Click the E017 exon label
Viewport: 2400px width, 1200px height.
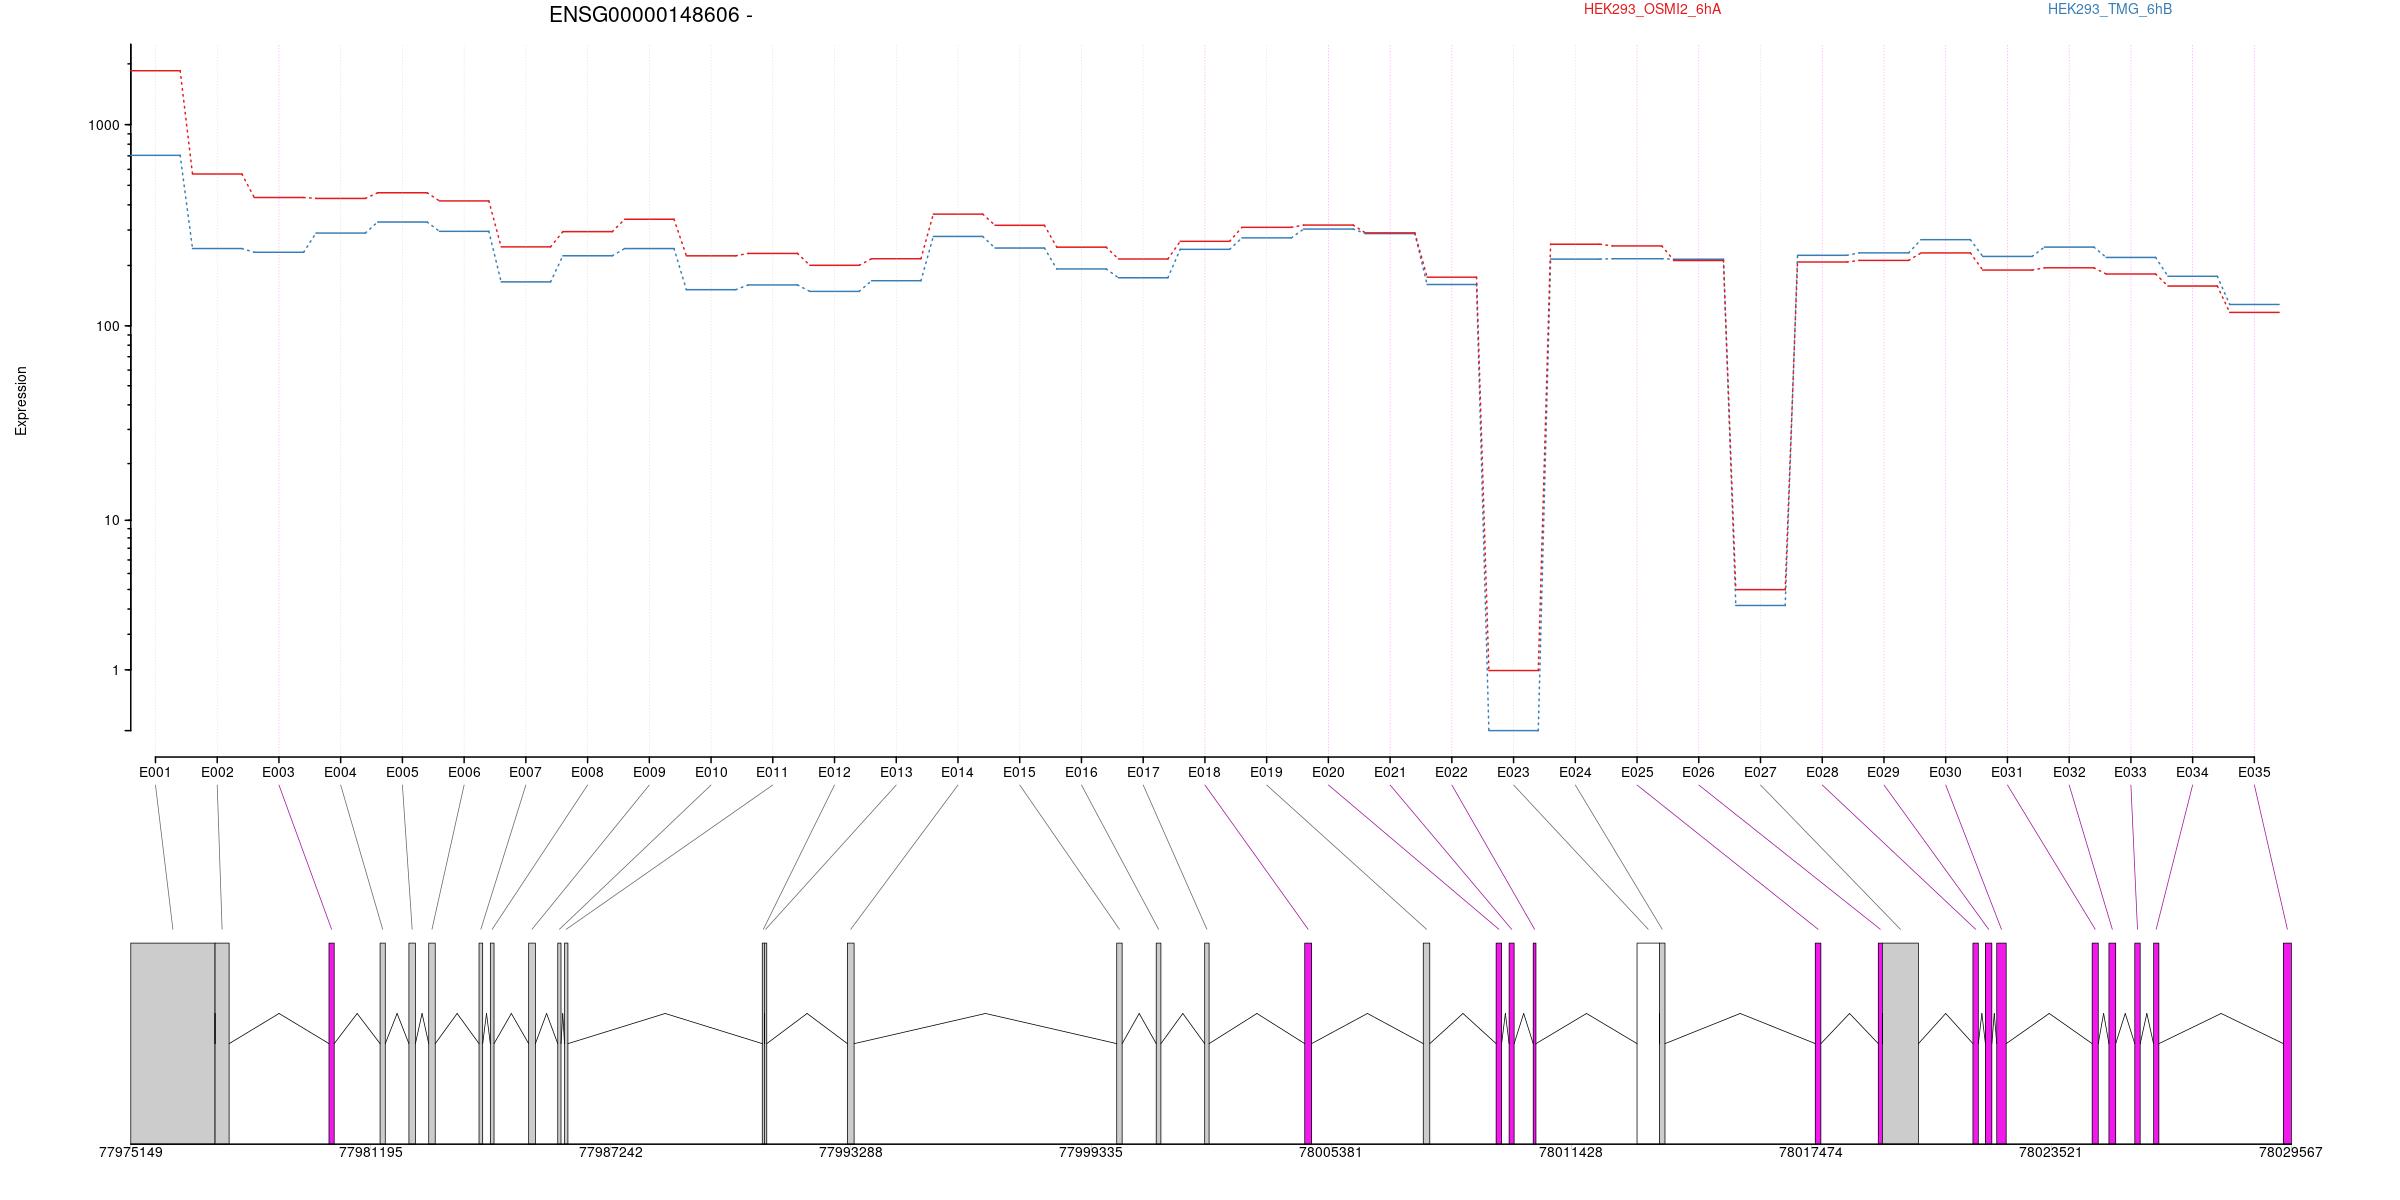pos(1143,772)
